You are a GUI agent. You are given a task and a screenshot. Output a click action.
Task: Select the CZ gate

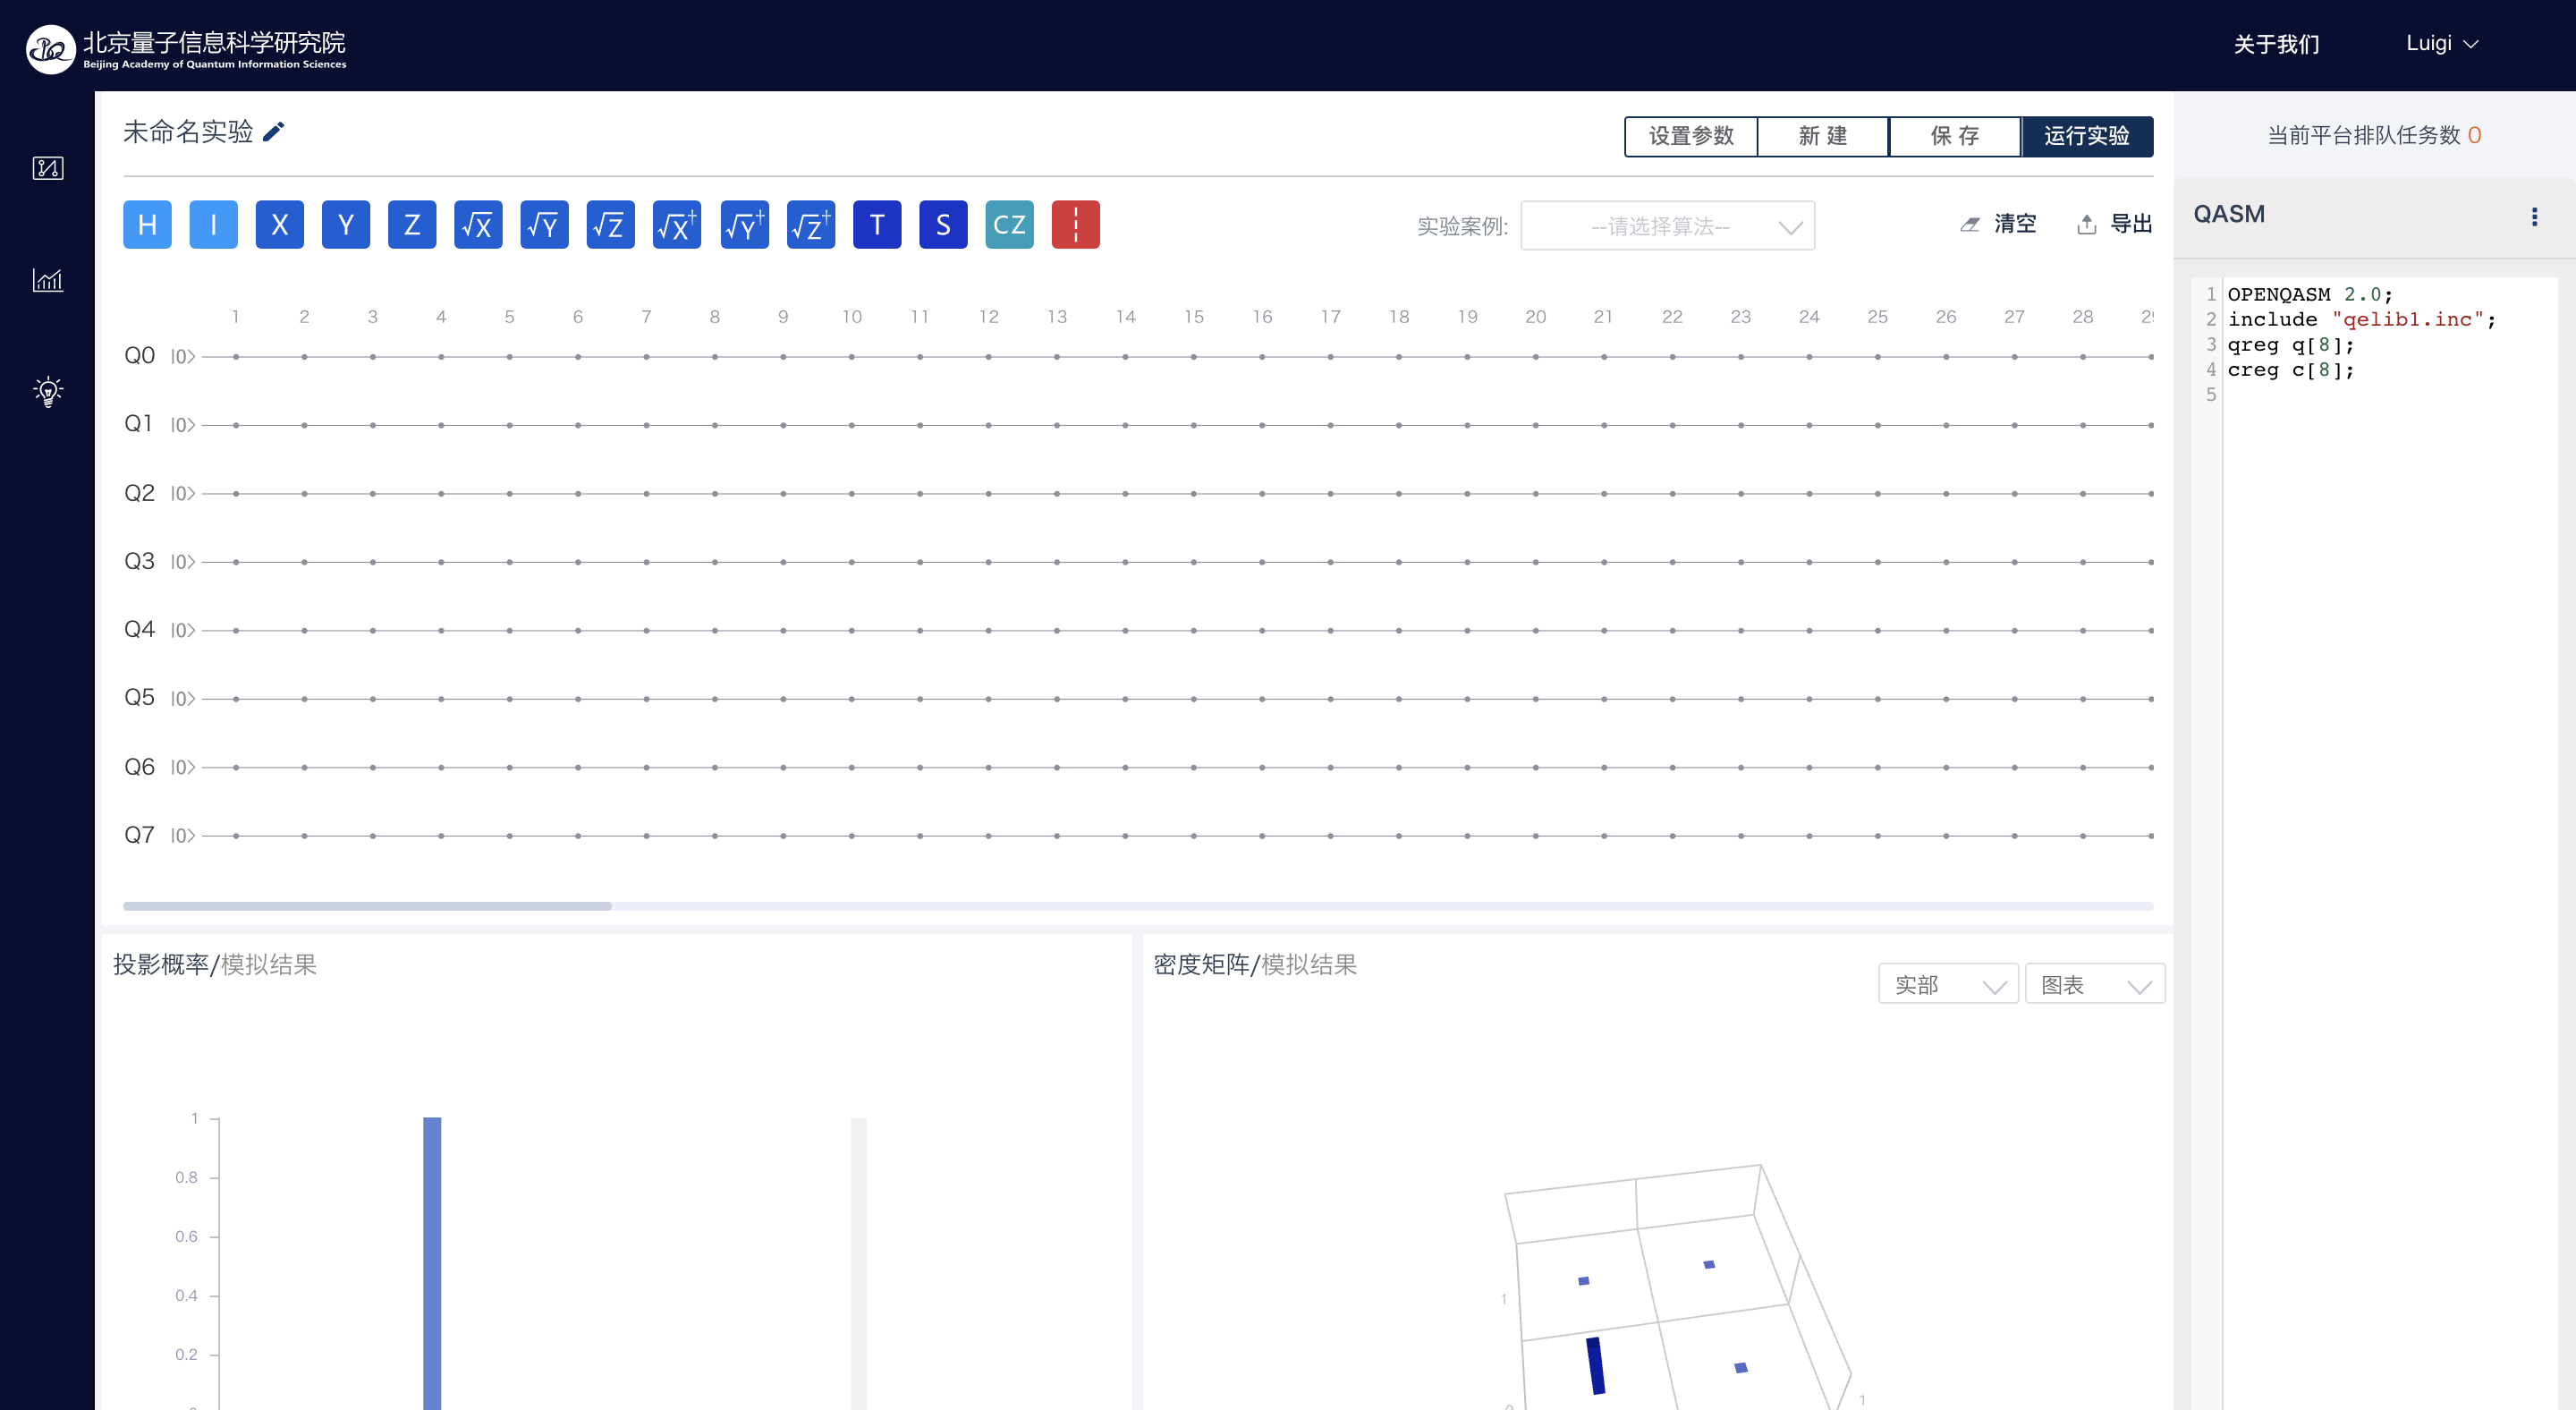pos(1010,224)
